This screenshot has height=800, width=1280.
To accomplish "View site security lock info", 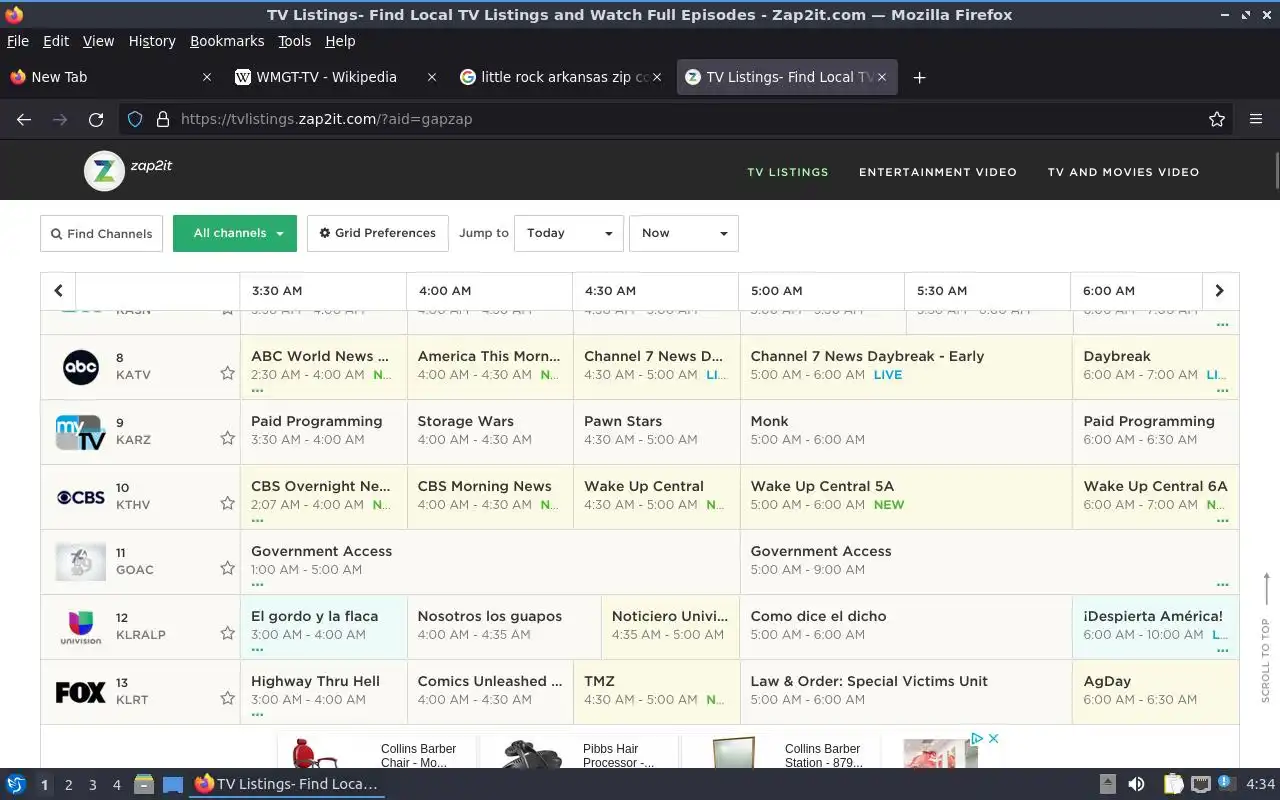I will tap(163, 119).
